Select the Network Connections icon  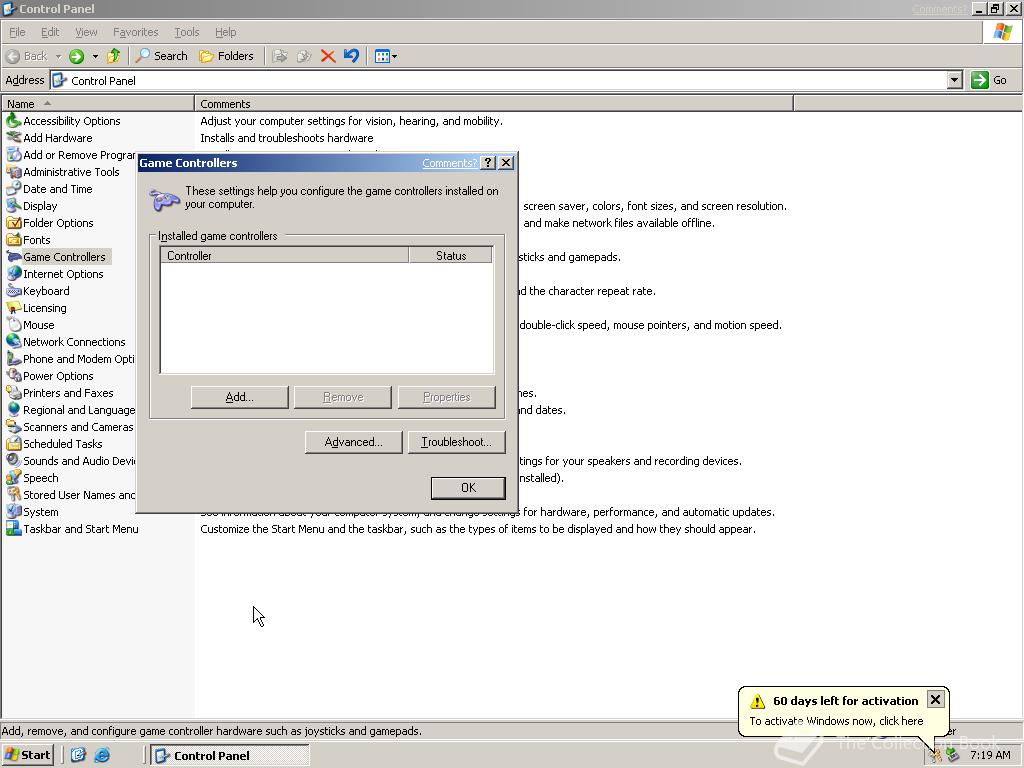pos(14,342)
